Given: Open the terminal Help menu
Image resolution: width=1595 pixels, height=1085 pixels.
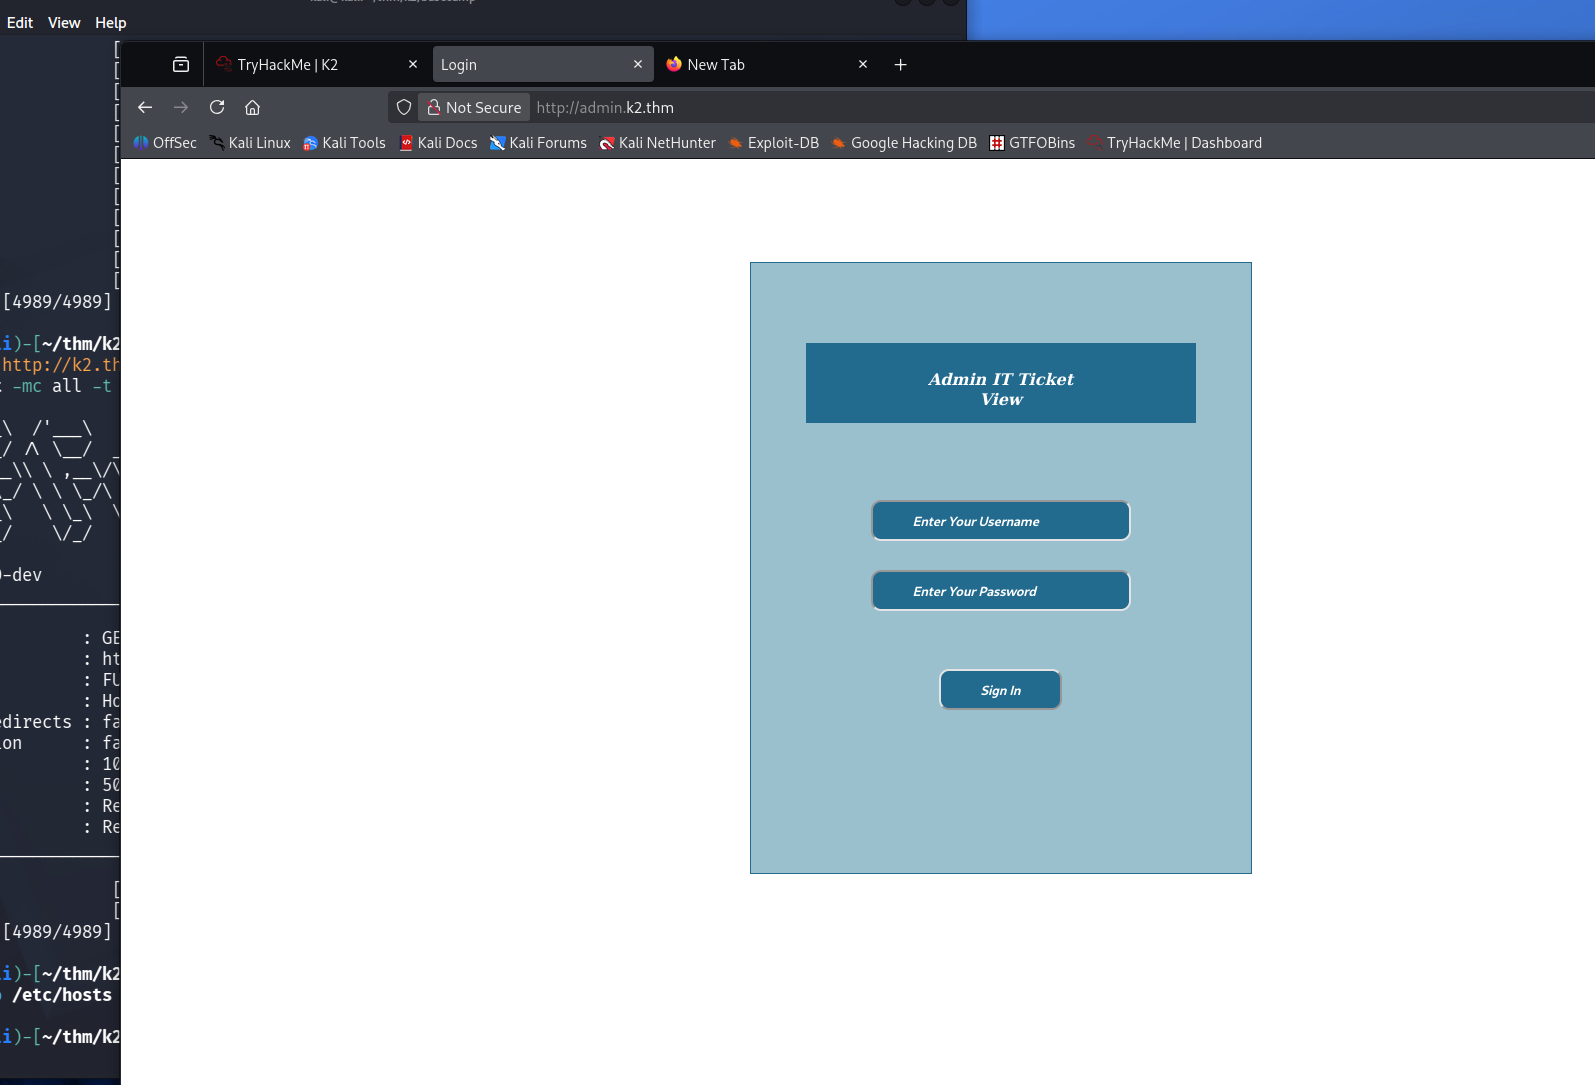Looking at the screenshot, I should 111,22.
